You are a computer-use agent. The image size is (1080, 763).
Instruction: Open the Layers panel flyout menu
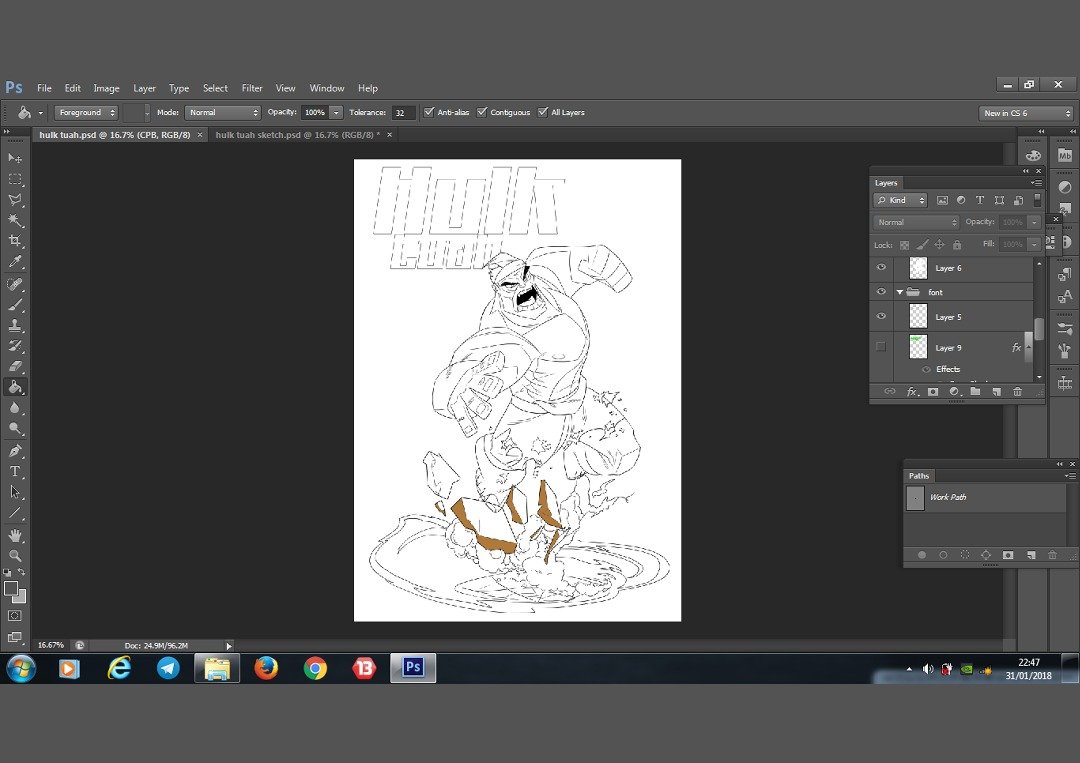click(x=1036, y=183)
